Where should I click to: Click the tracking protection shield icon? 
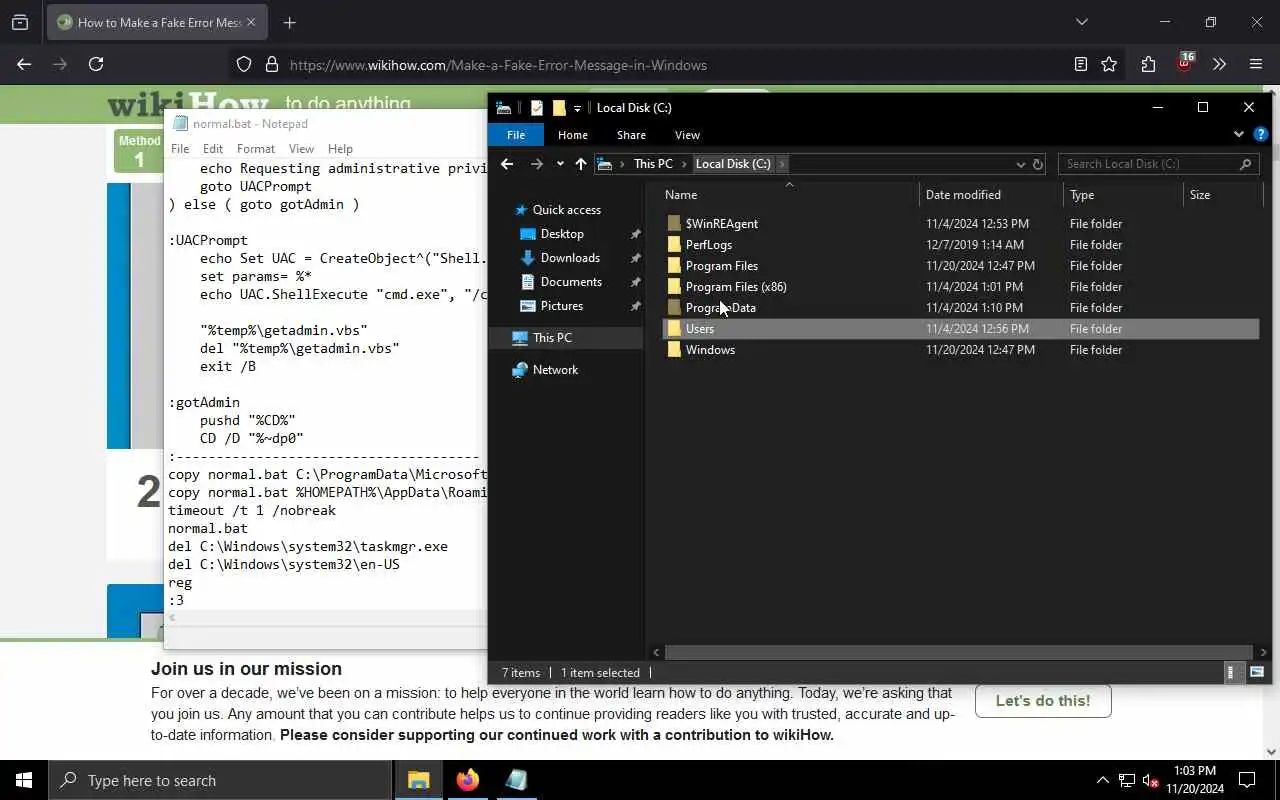(244, 64)
